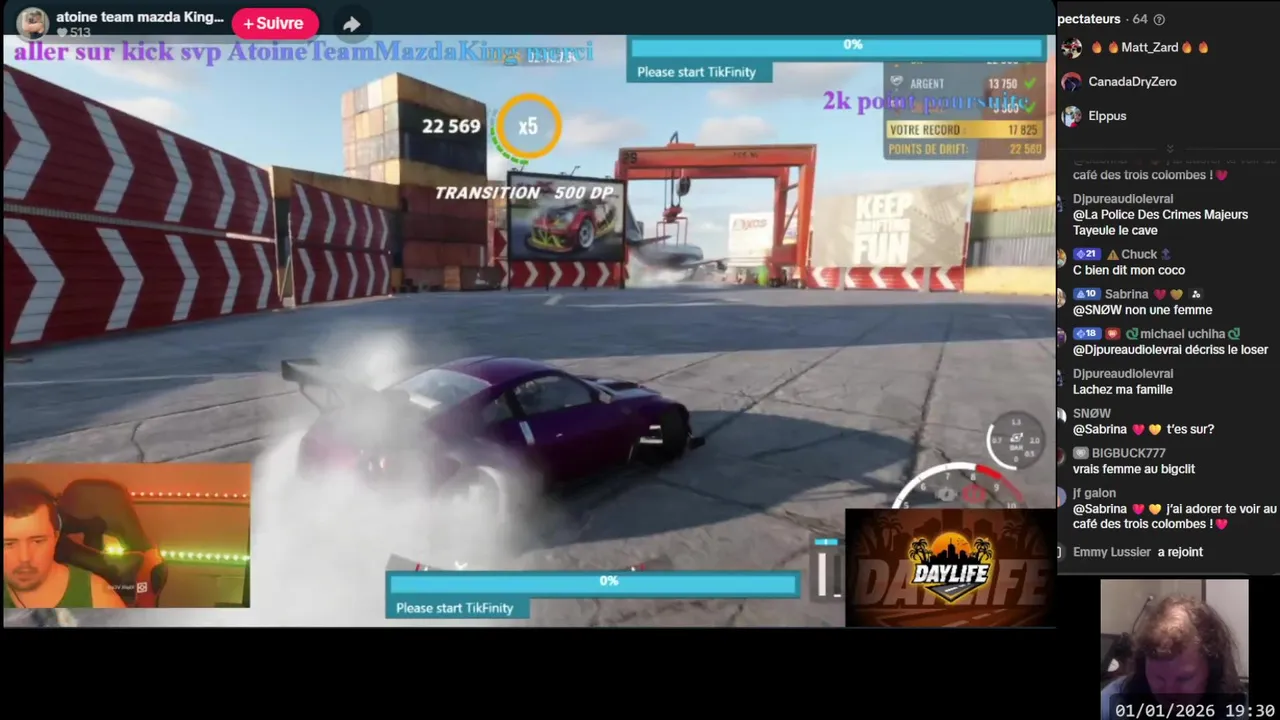Viewport: 1280px width, 720px height.
Task: Click viewer name Matt_Zard
Action: tap(1149, 47)
